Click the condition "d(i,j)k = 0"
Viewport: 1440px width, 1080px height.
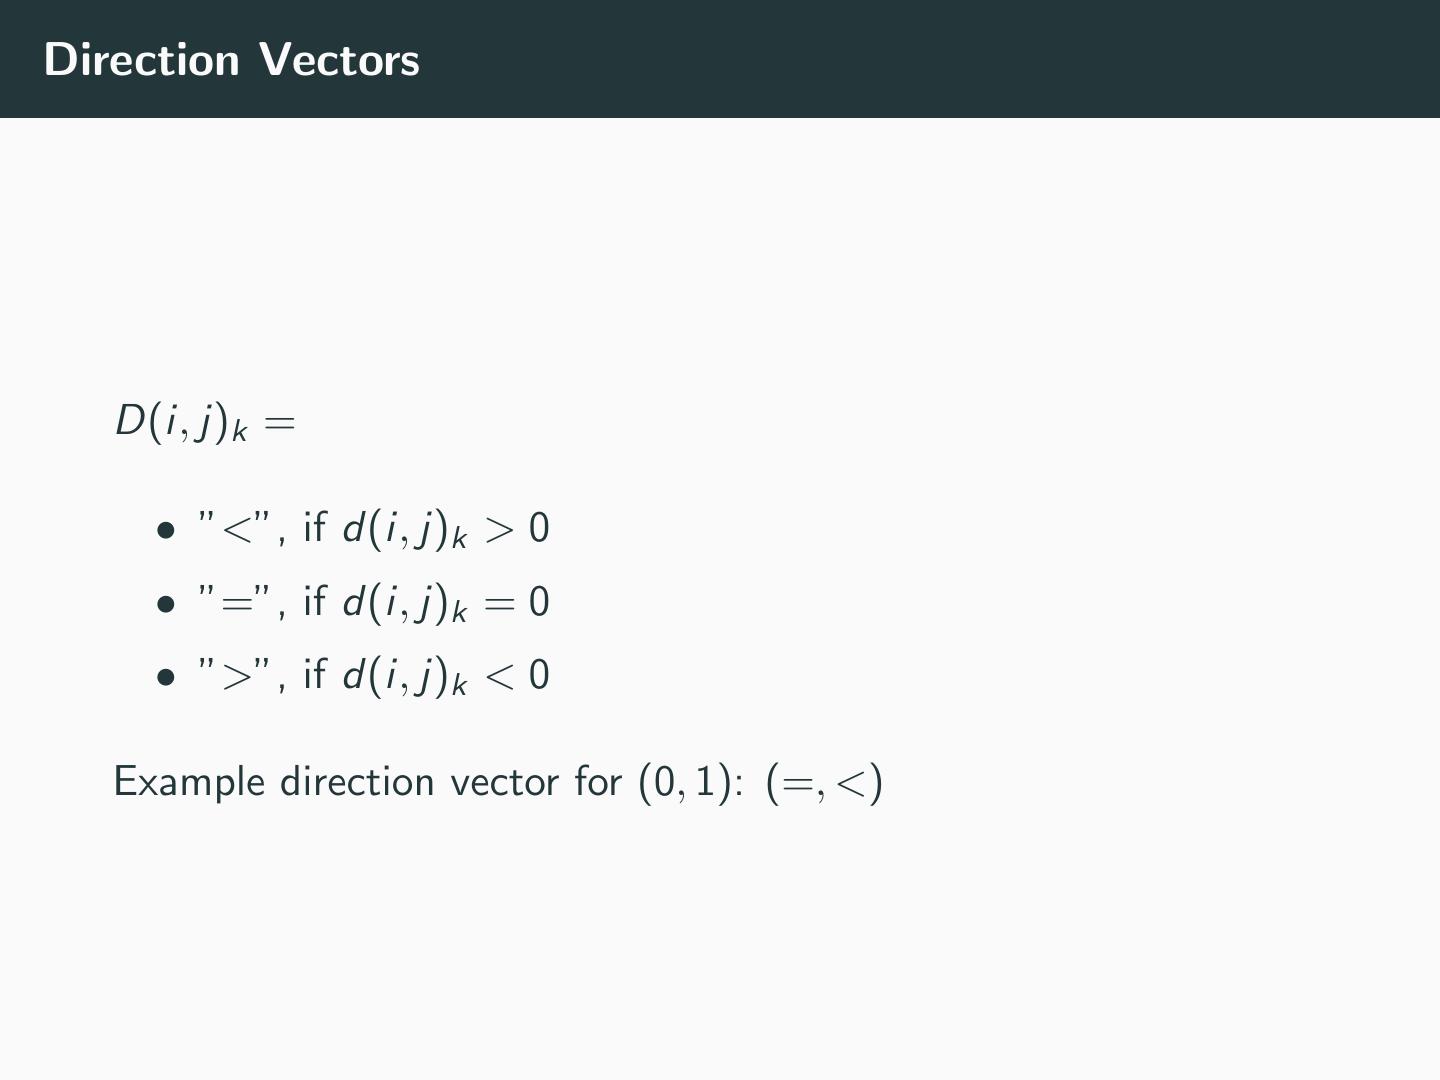click(446, 603)
